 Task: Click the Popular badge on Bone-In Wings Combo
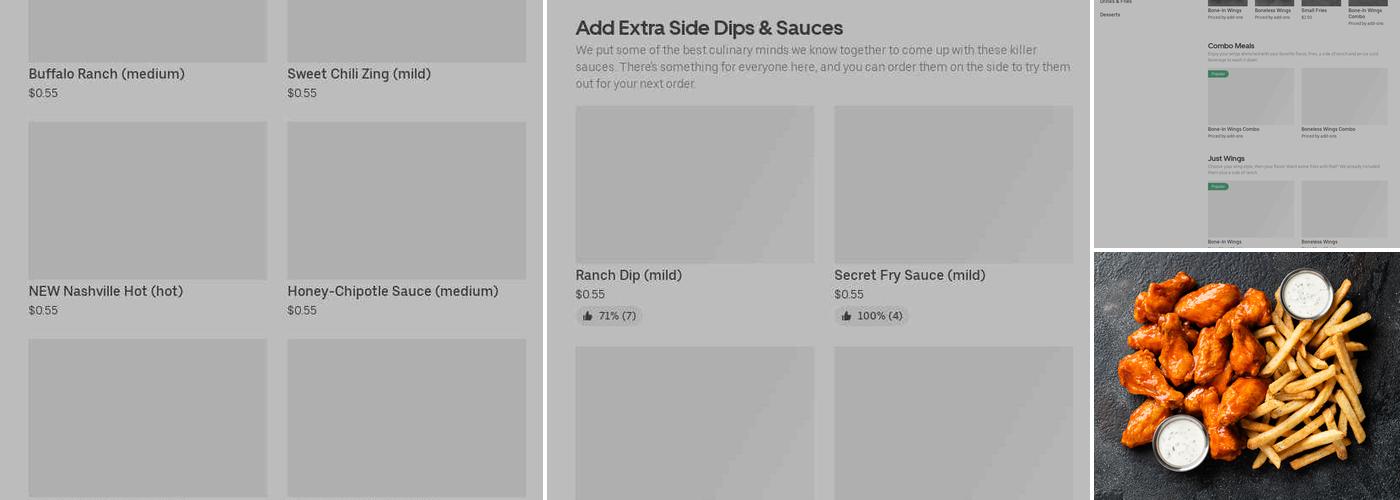click(1218, 74)
